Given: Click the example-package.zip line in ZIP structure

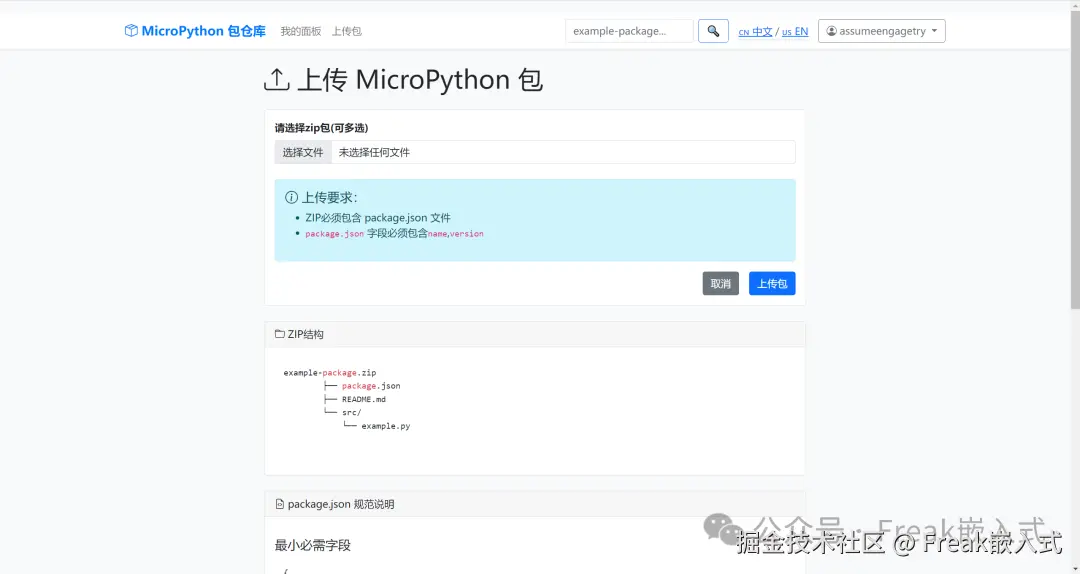Looking at the screenshot, I should tap(330, 373).
